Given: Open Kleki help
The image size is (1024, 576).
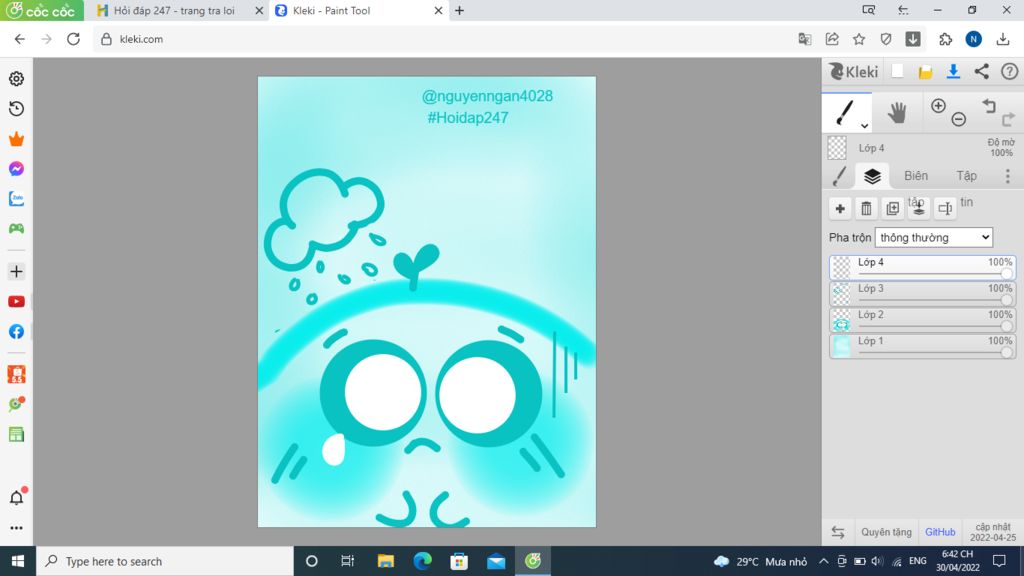Looking at the screenshot, I should pyautogui.click(x=1010, y=71).
